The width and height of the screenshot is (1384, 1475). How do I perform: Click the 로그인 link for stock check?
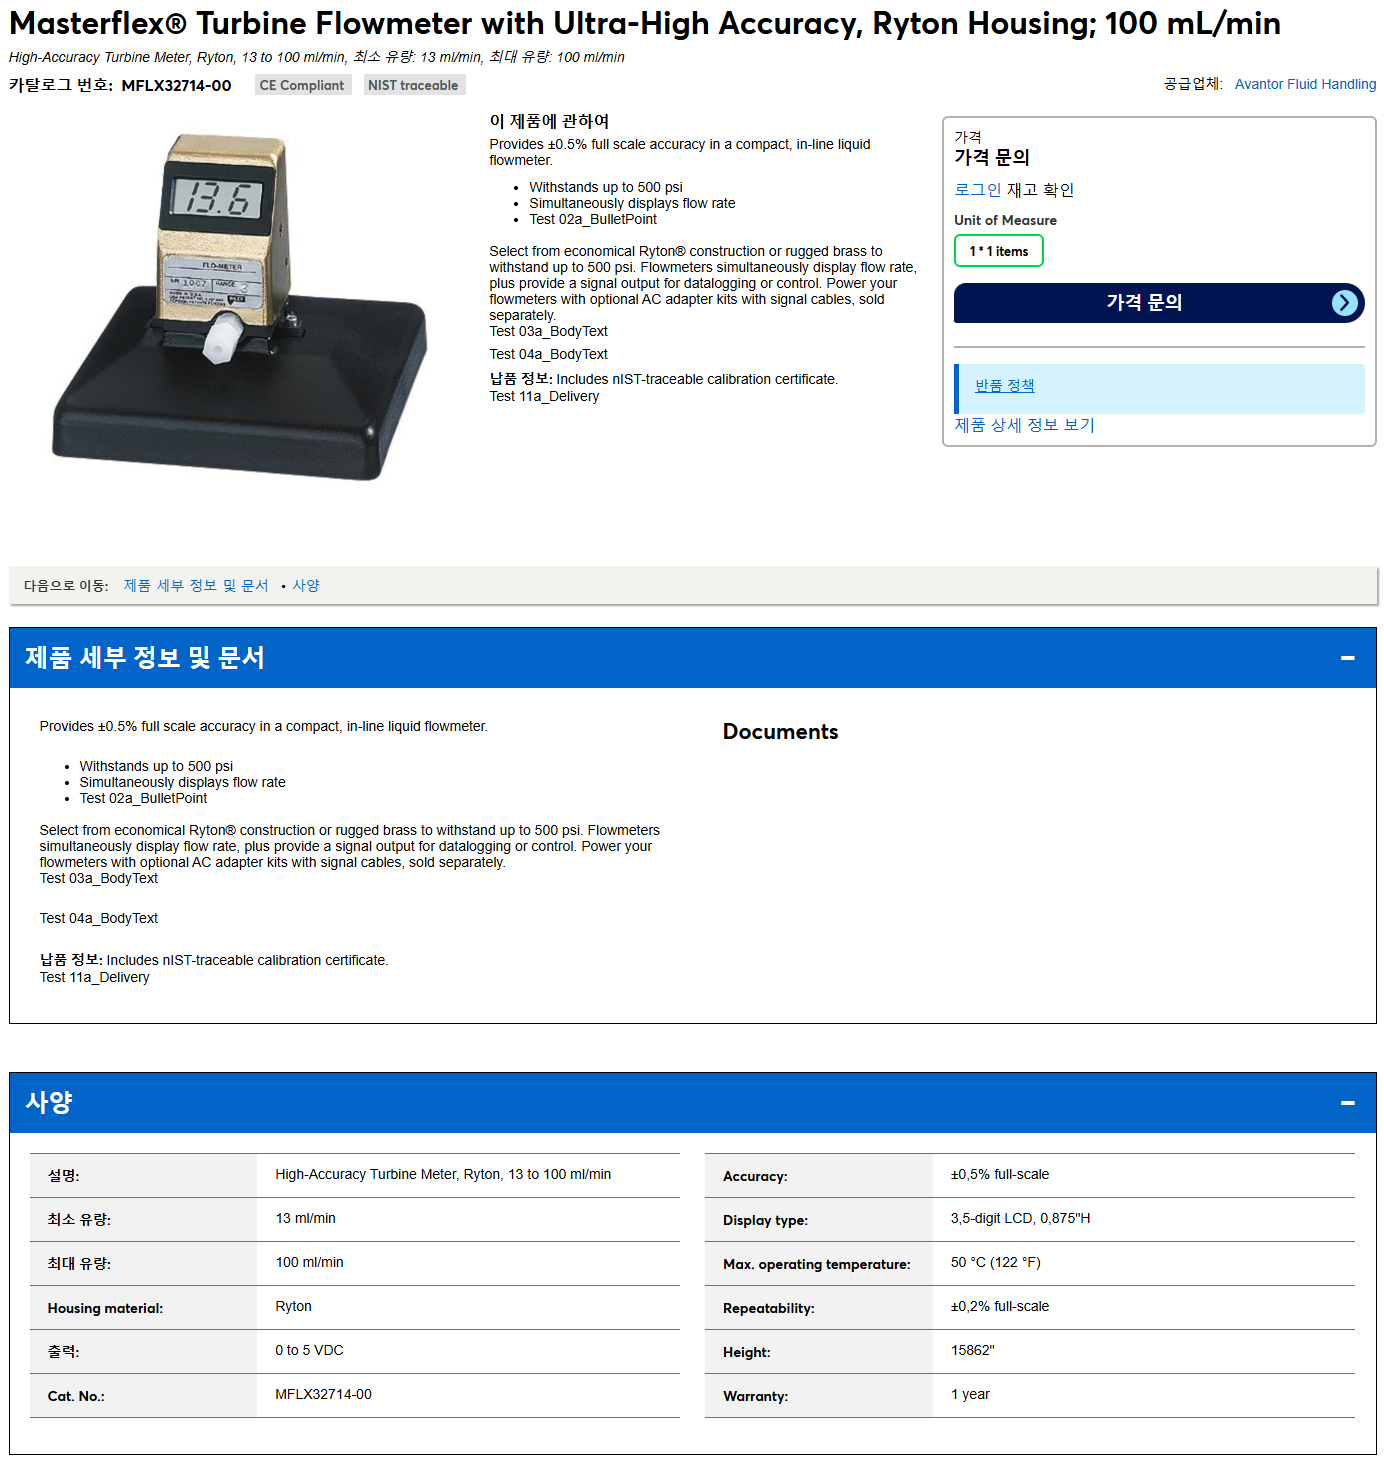977,189
